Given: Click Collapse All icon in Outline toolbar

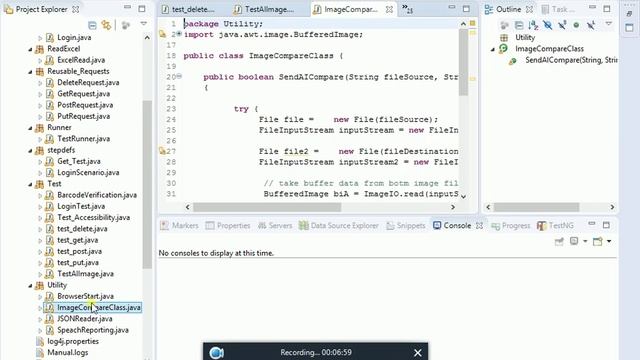Looking at the screenshot, I should [519, 25].
